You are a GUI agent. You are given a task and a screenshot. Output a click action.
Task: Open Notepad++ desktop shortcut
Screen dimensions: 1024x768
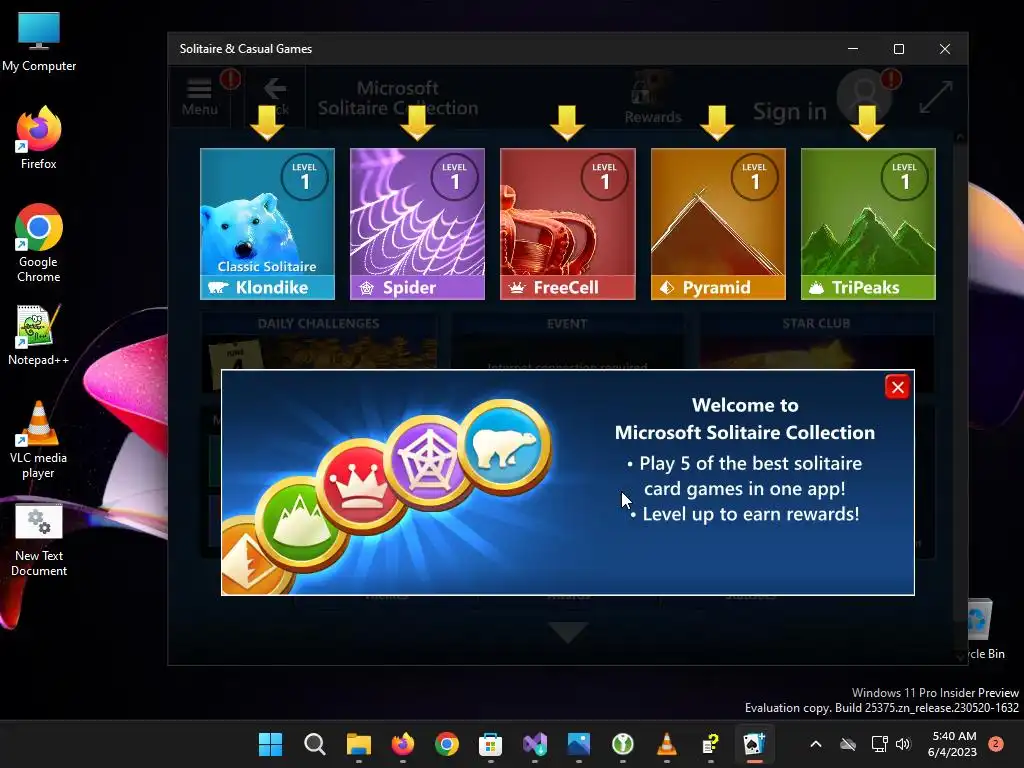[39, 334]
